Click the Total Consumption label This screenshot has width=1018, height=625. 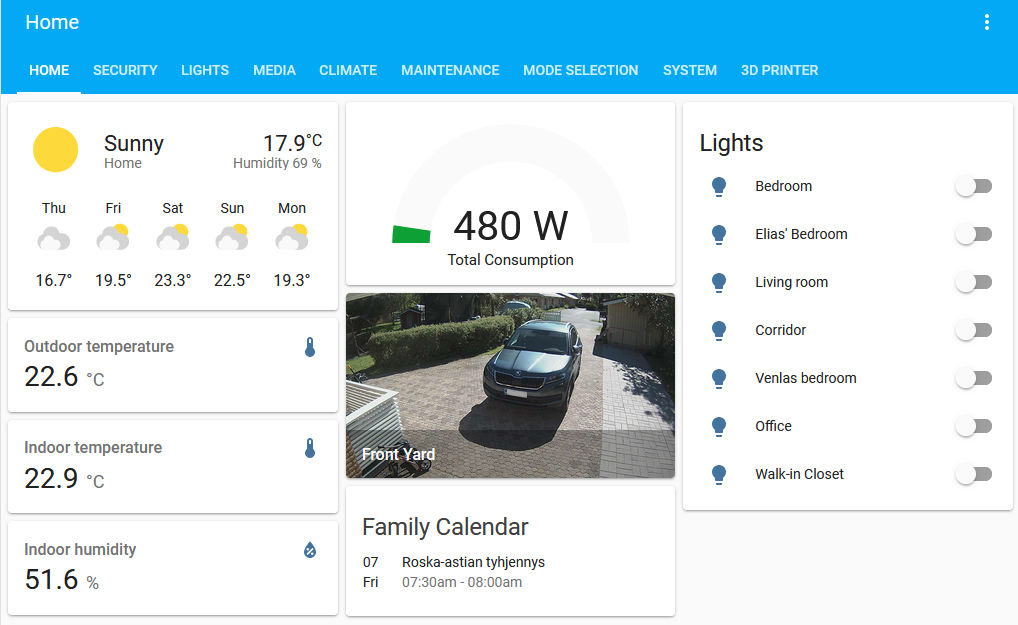[x=510, y=260]
